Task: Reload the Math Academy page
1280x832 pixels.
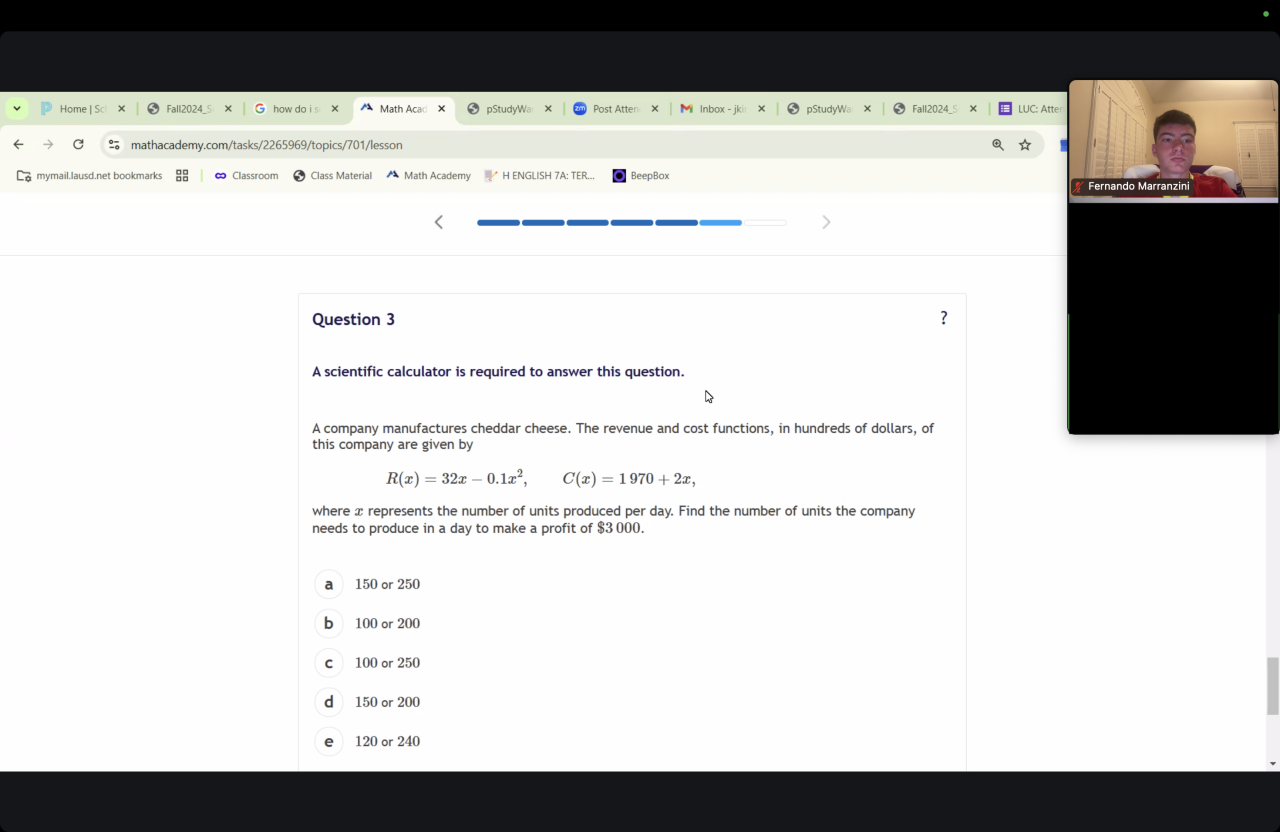Action: pyautogui.click(x=78, y=145)
